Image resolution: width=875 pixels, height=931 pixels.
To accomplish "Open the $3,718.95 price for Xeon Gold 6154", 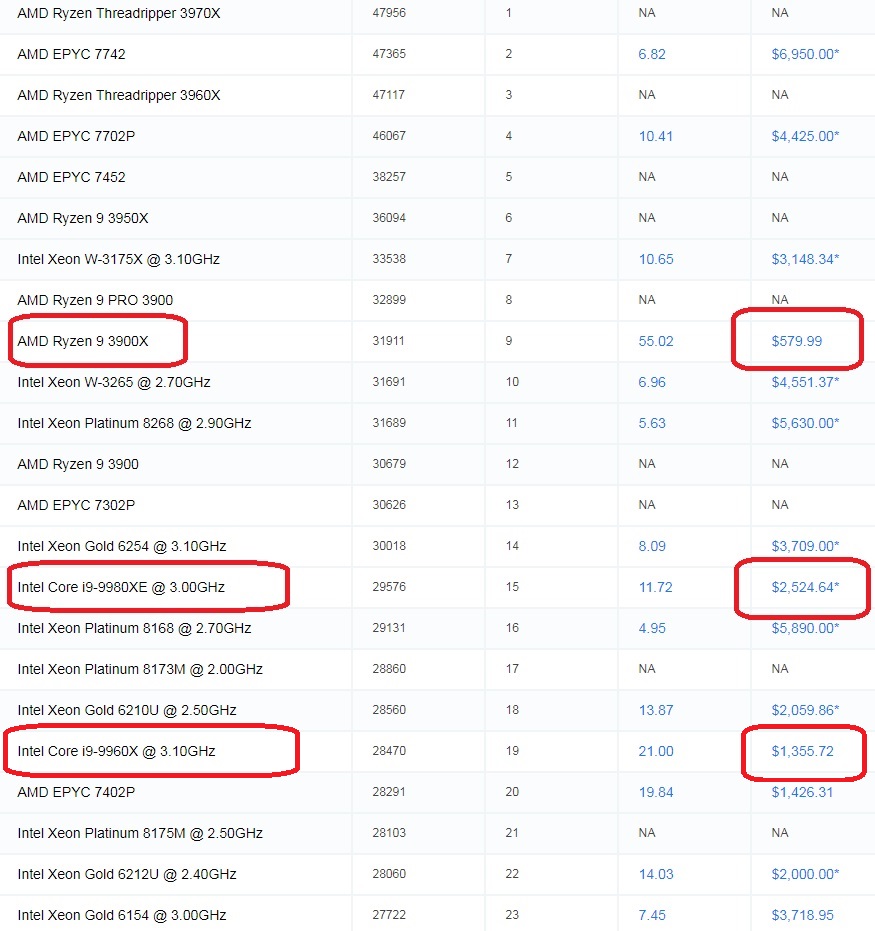I will coord(803,914).
